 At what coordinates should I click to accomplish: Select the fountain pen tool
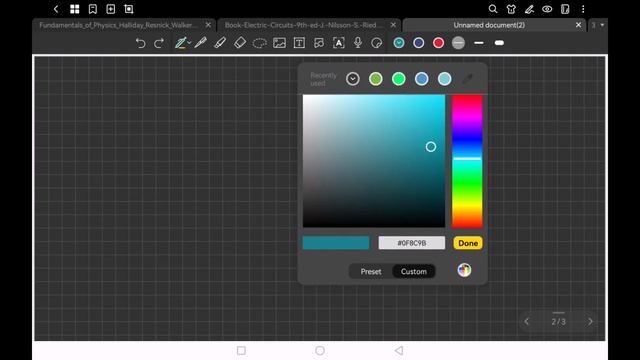pyautogui.click(x=200, y=43)
